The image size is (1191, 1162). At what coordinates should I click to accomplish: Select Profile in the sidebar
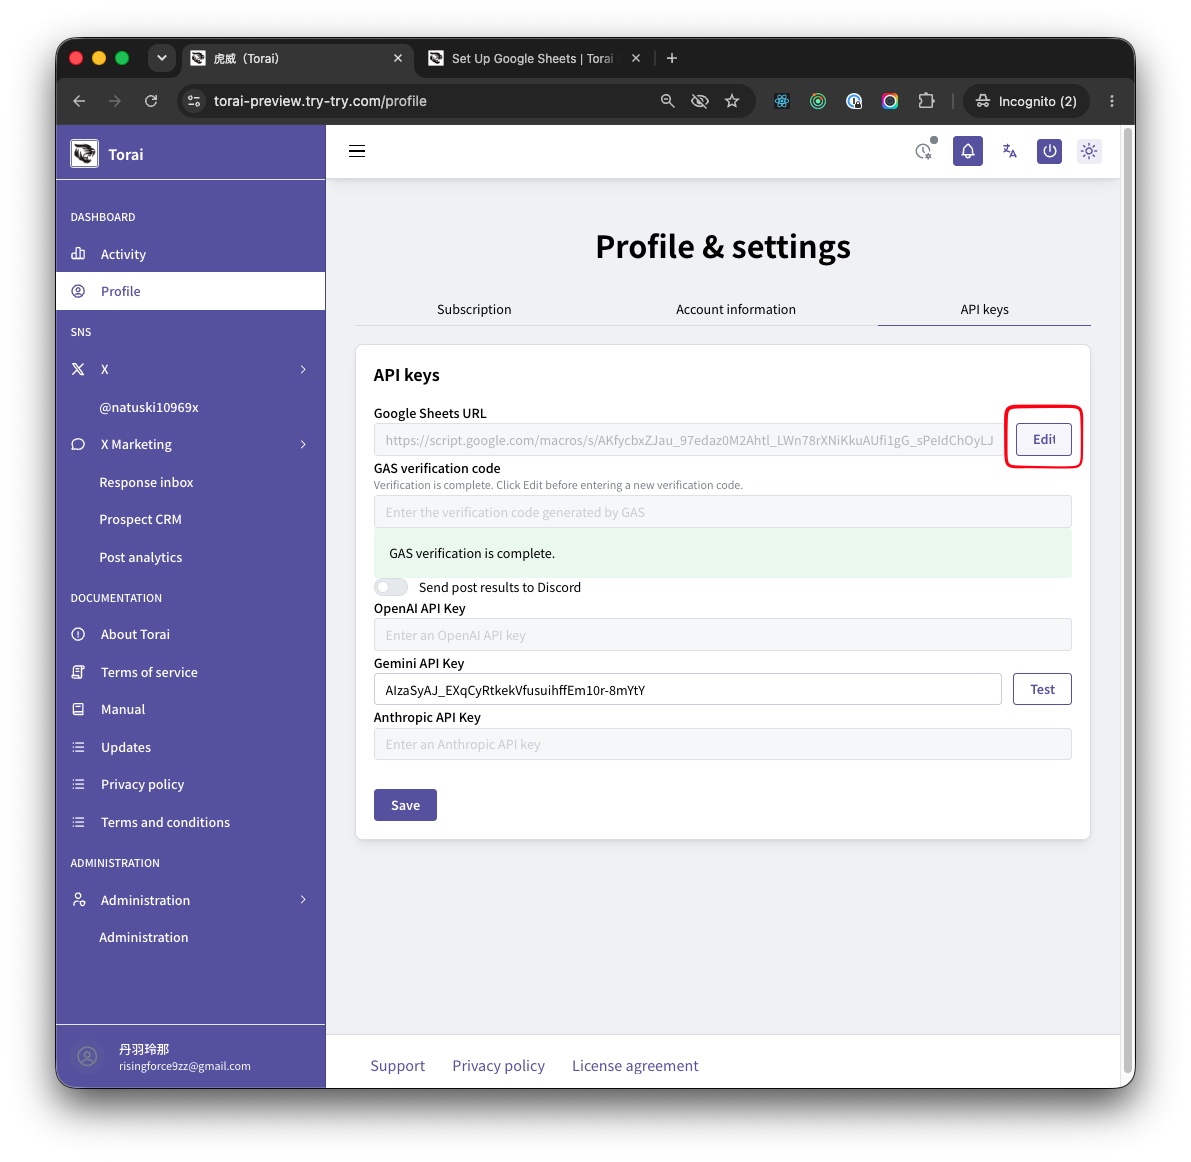tap(190, 291)
